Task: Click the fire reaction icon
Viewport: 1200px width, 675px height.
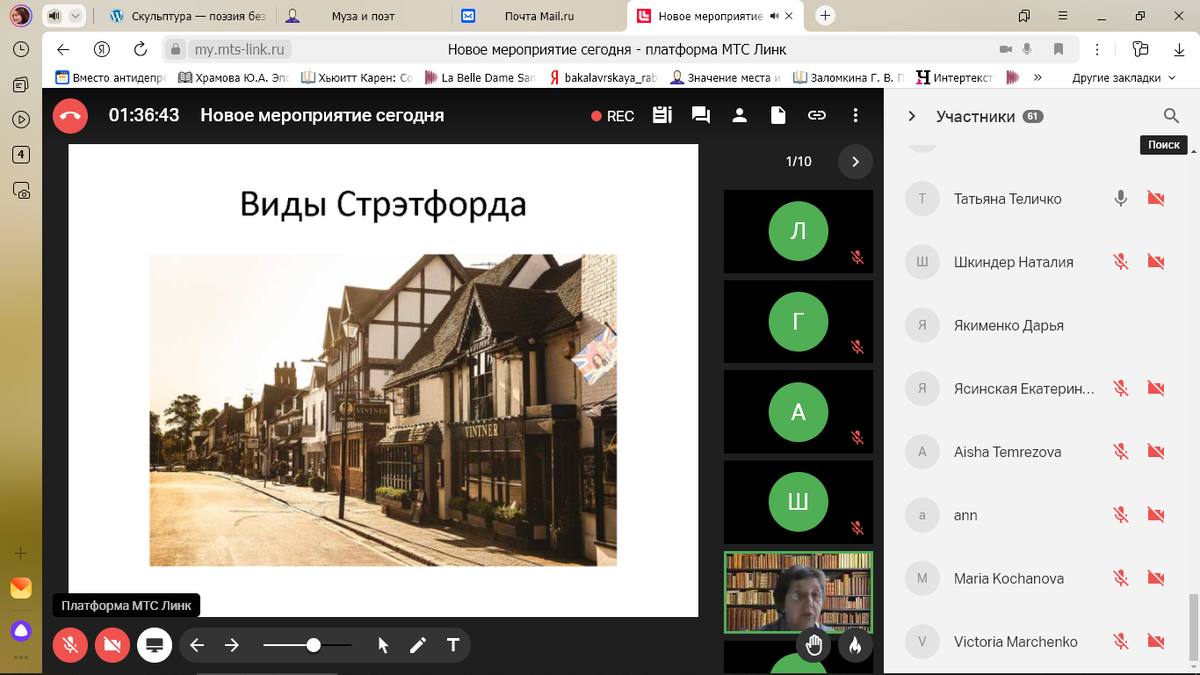Action: coord(854,646)
